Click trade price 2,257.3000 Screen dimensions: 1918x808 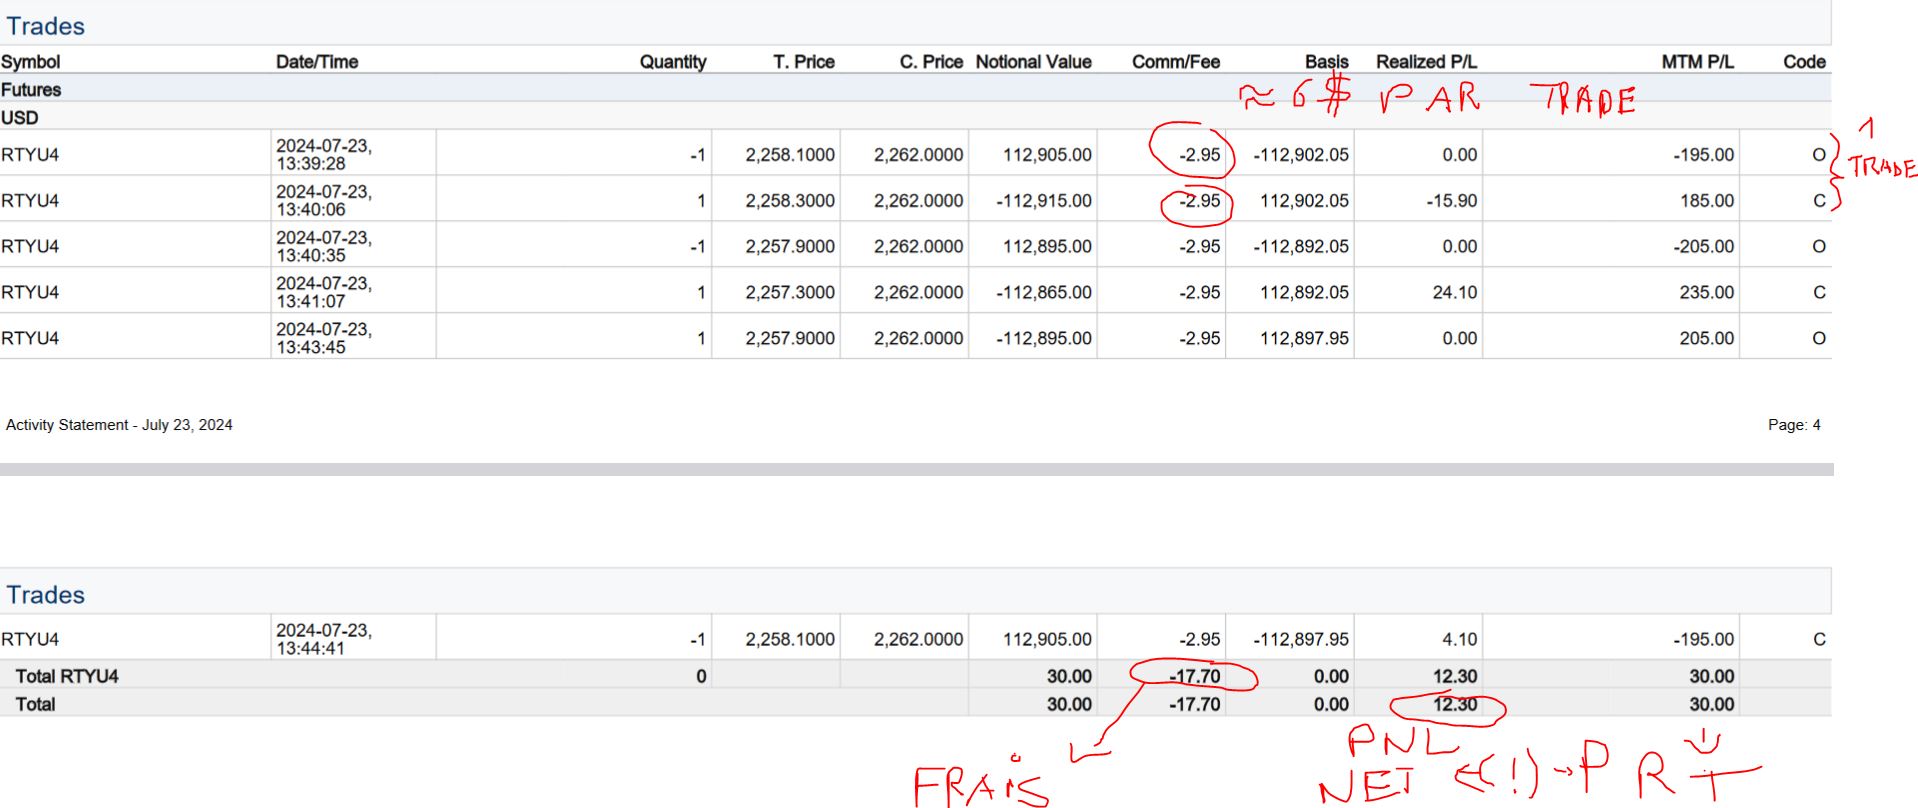pyautogui.click(x=790, y=293)
